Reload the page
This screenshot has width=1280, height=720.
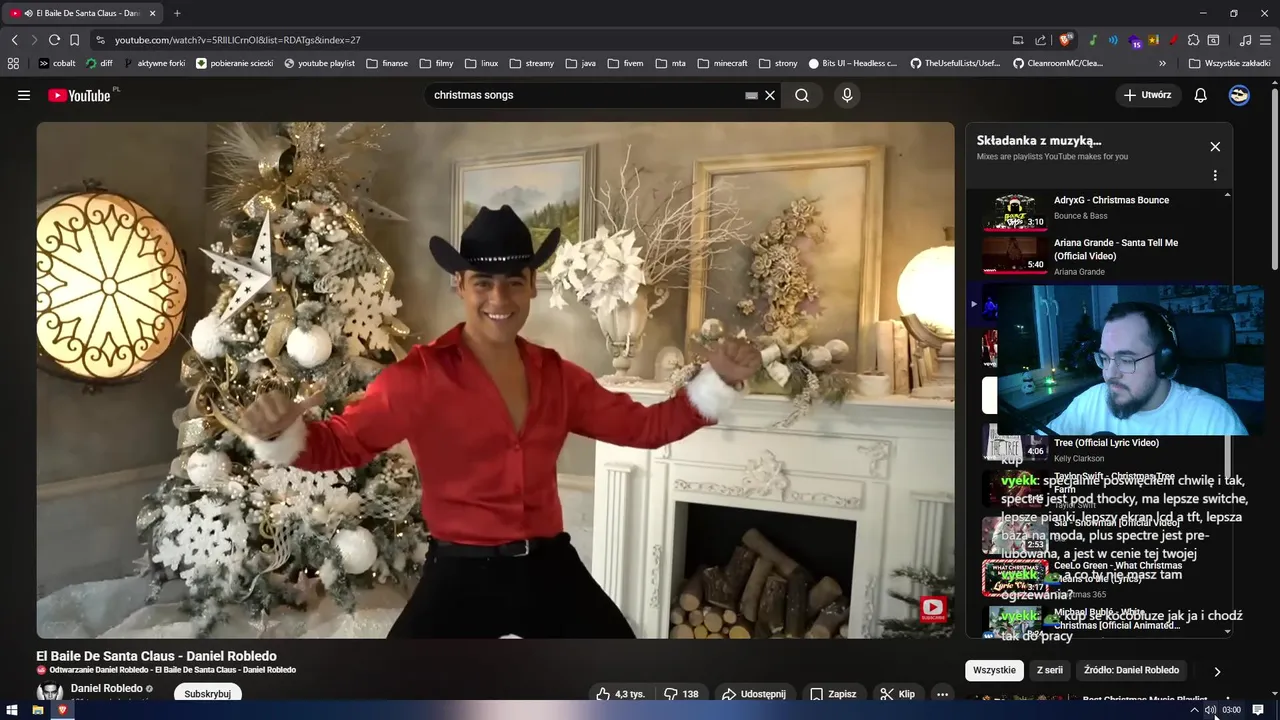(x=54, y=40)
